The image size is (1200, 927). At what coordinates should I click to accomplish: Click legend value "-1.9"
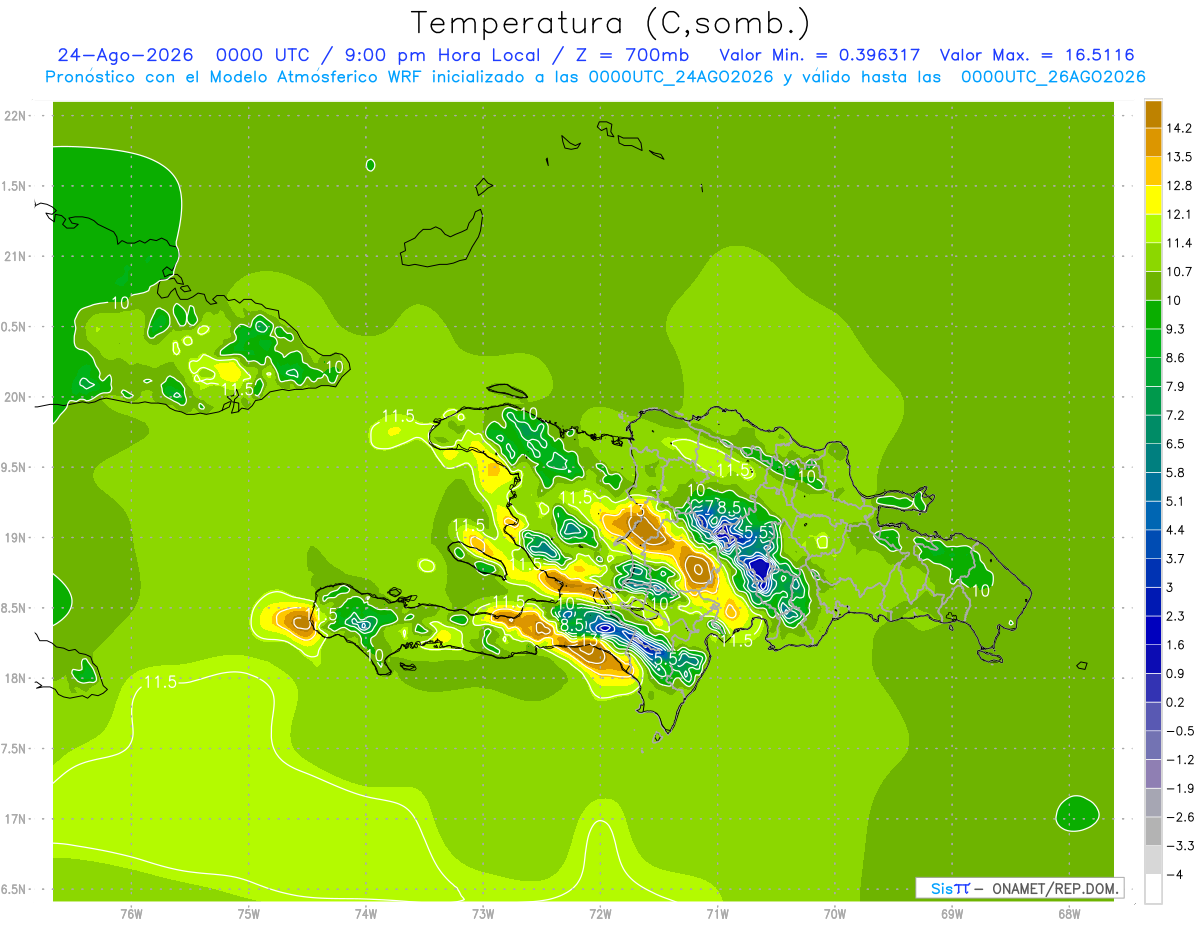1180,789
